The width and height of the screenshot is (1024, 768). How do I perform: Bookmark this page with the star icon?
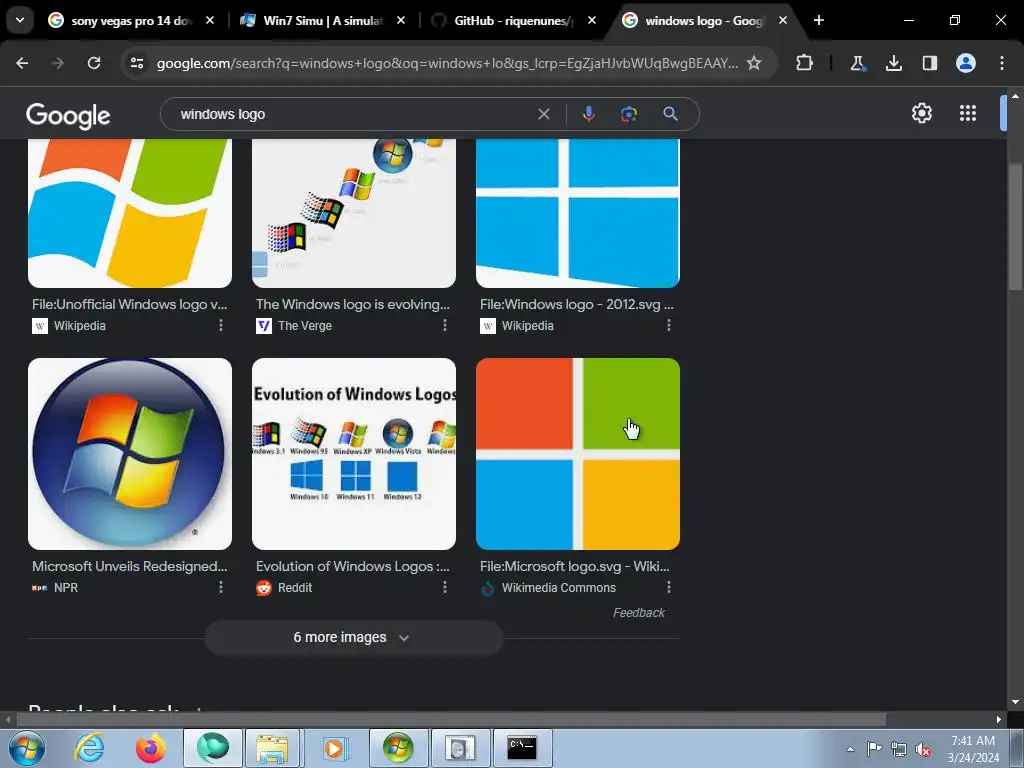tap(754, 63)
